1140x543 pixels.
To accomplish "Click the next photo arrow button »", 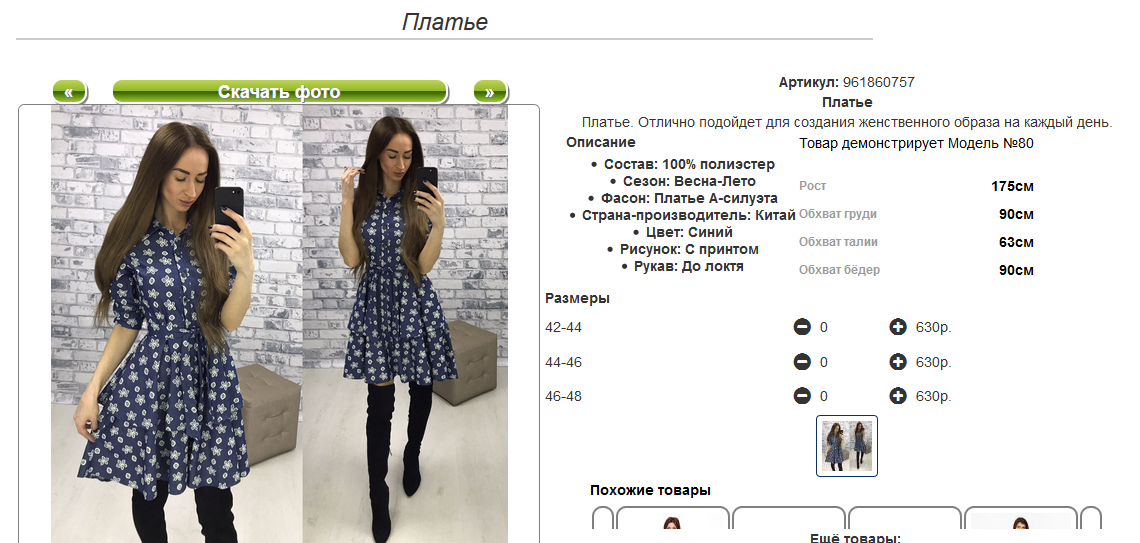I will [490, 92].
